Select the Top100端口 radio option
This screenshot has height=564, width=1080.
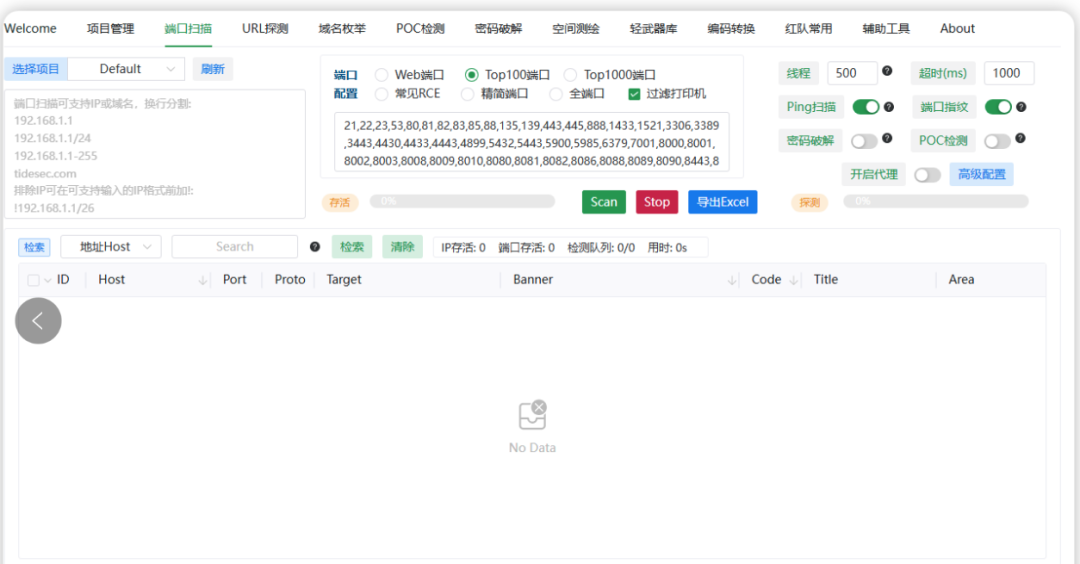[471, 74]
